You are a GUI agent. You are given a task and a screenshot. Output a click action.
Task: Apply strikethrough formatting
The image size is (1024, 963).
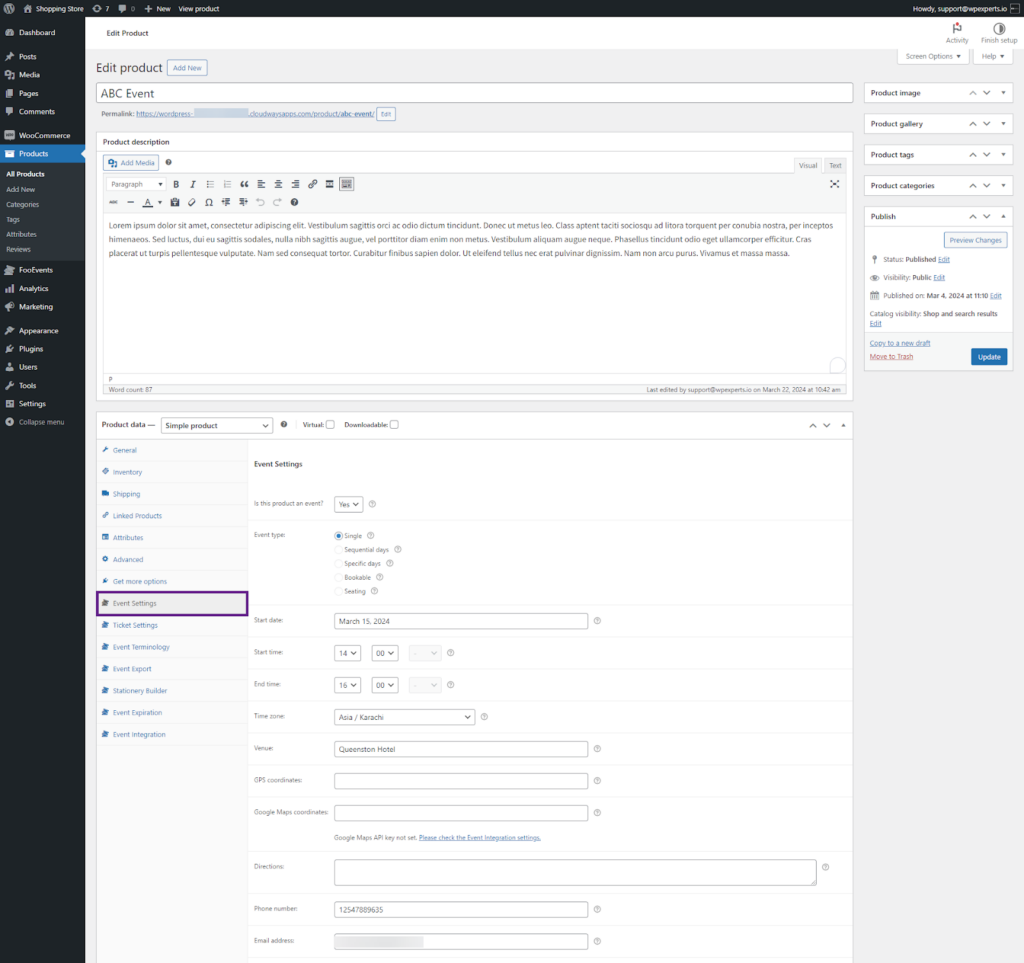pyautogui.click(x=114, y=202)
